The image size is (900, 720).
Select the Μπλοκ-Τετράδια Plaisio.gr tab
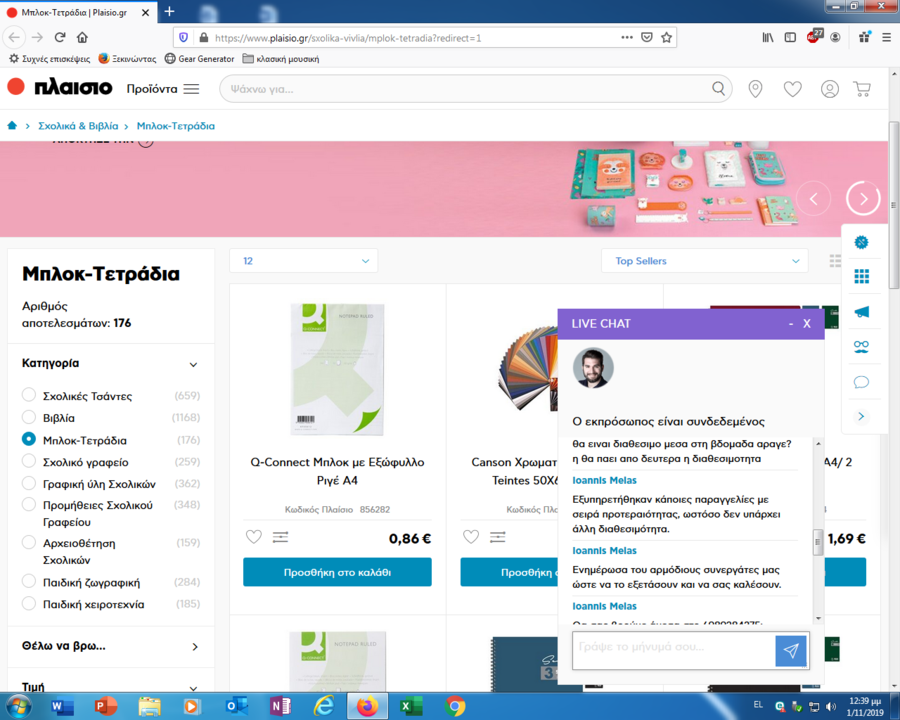(x=73, y=12)
